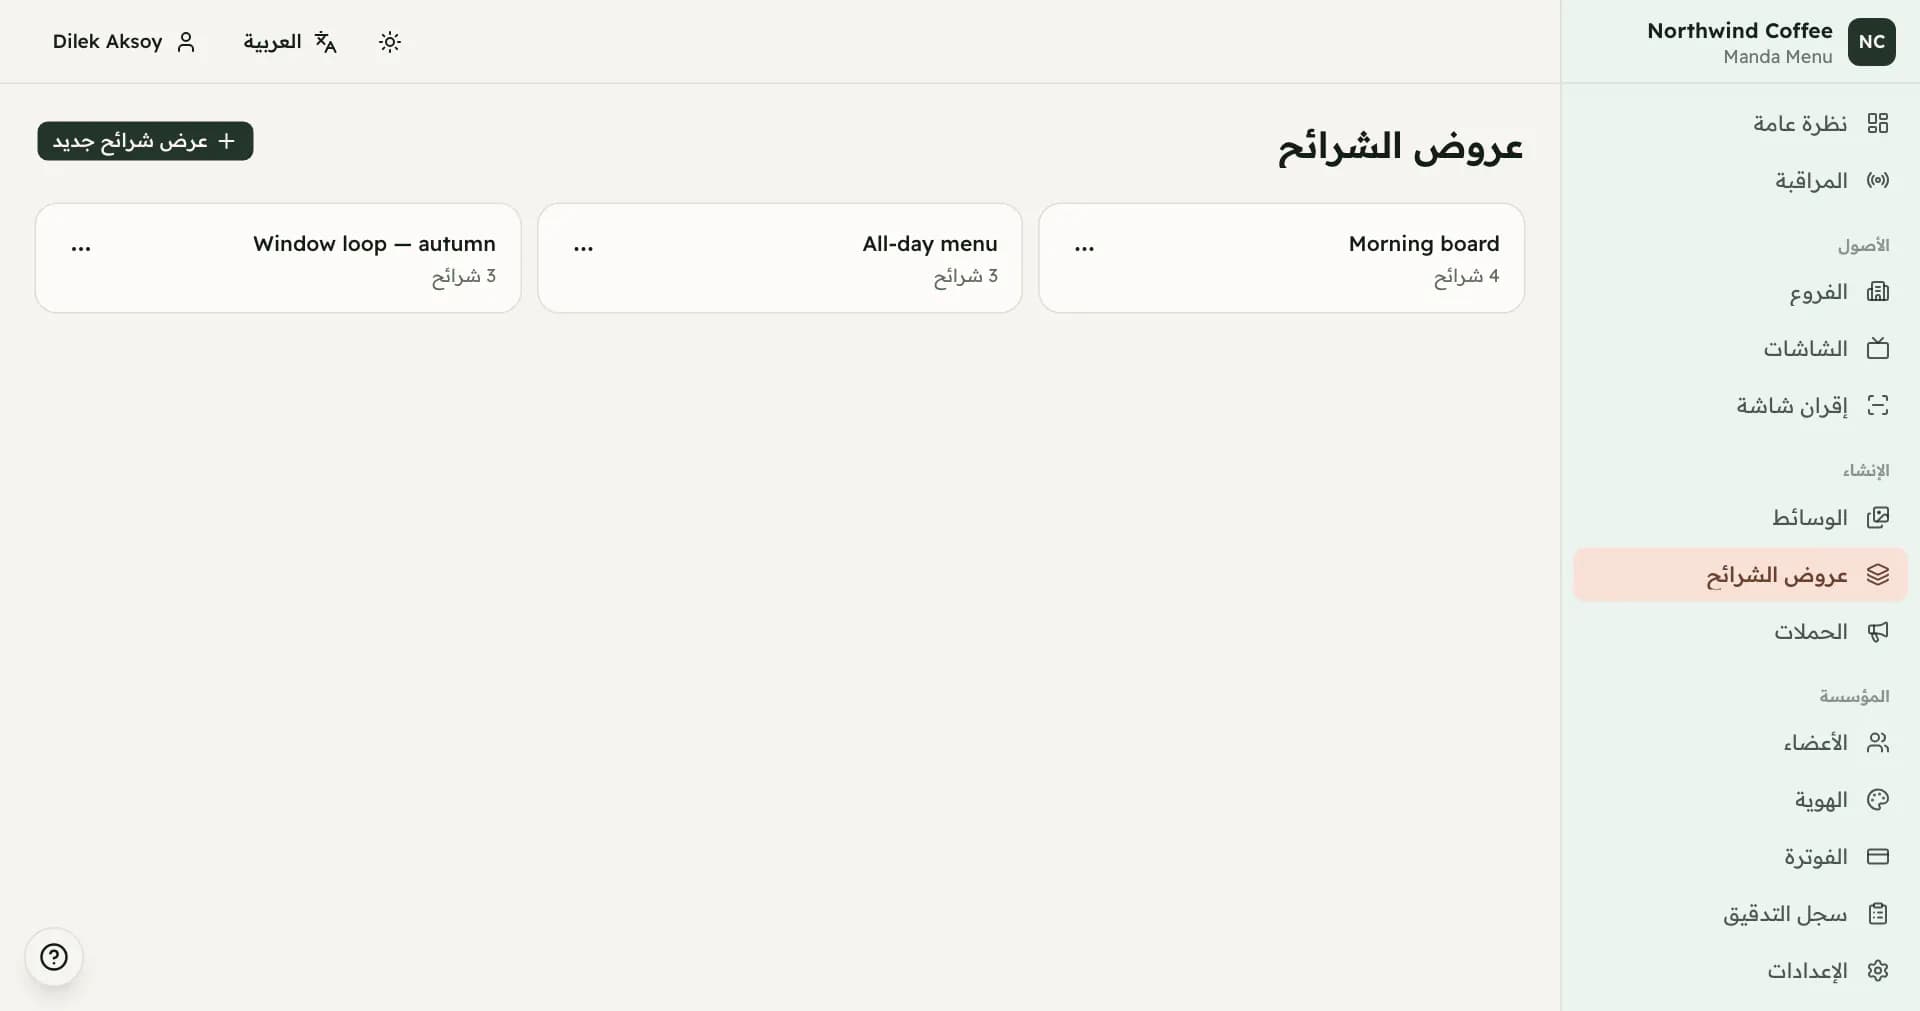Screen dimensions: 1920x1011
Task: Click the translate language icon
Action: coord(325,41)
